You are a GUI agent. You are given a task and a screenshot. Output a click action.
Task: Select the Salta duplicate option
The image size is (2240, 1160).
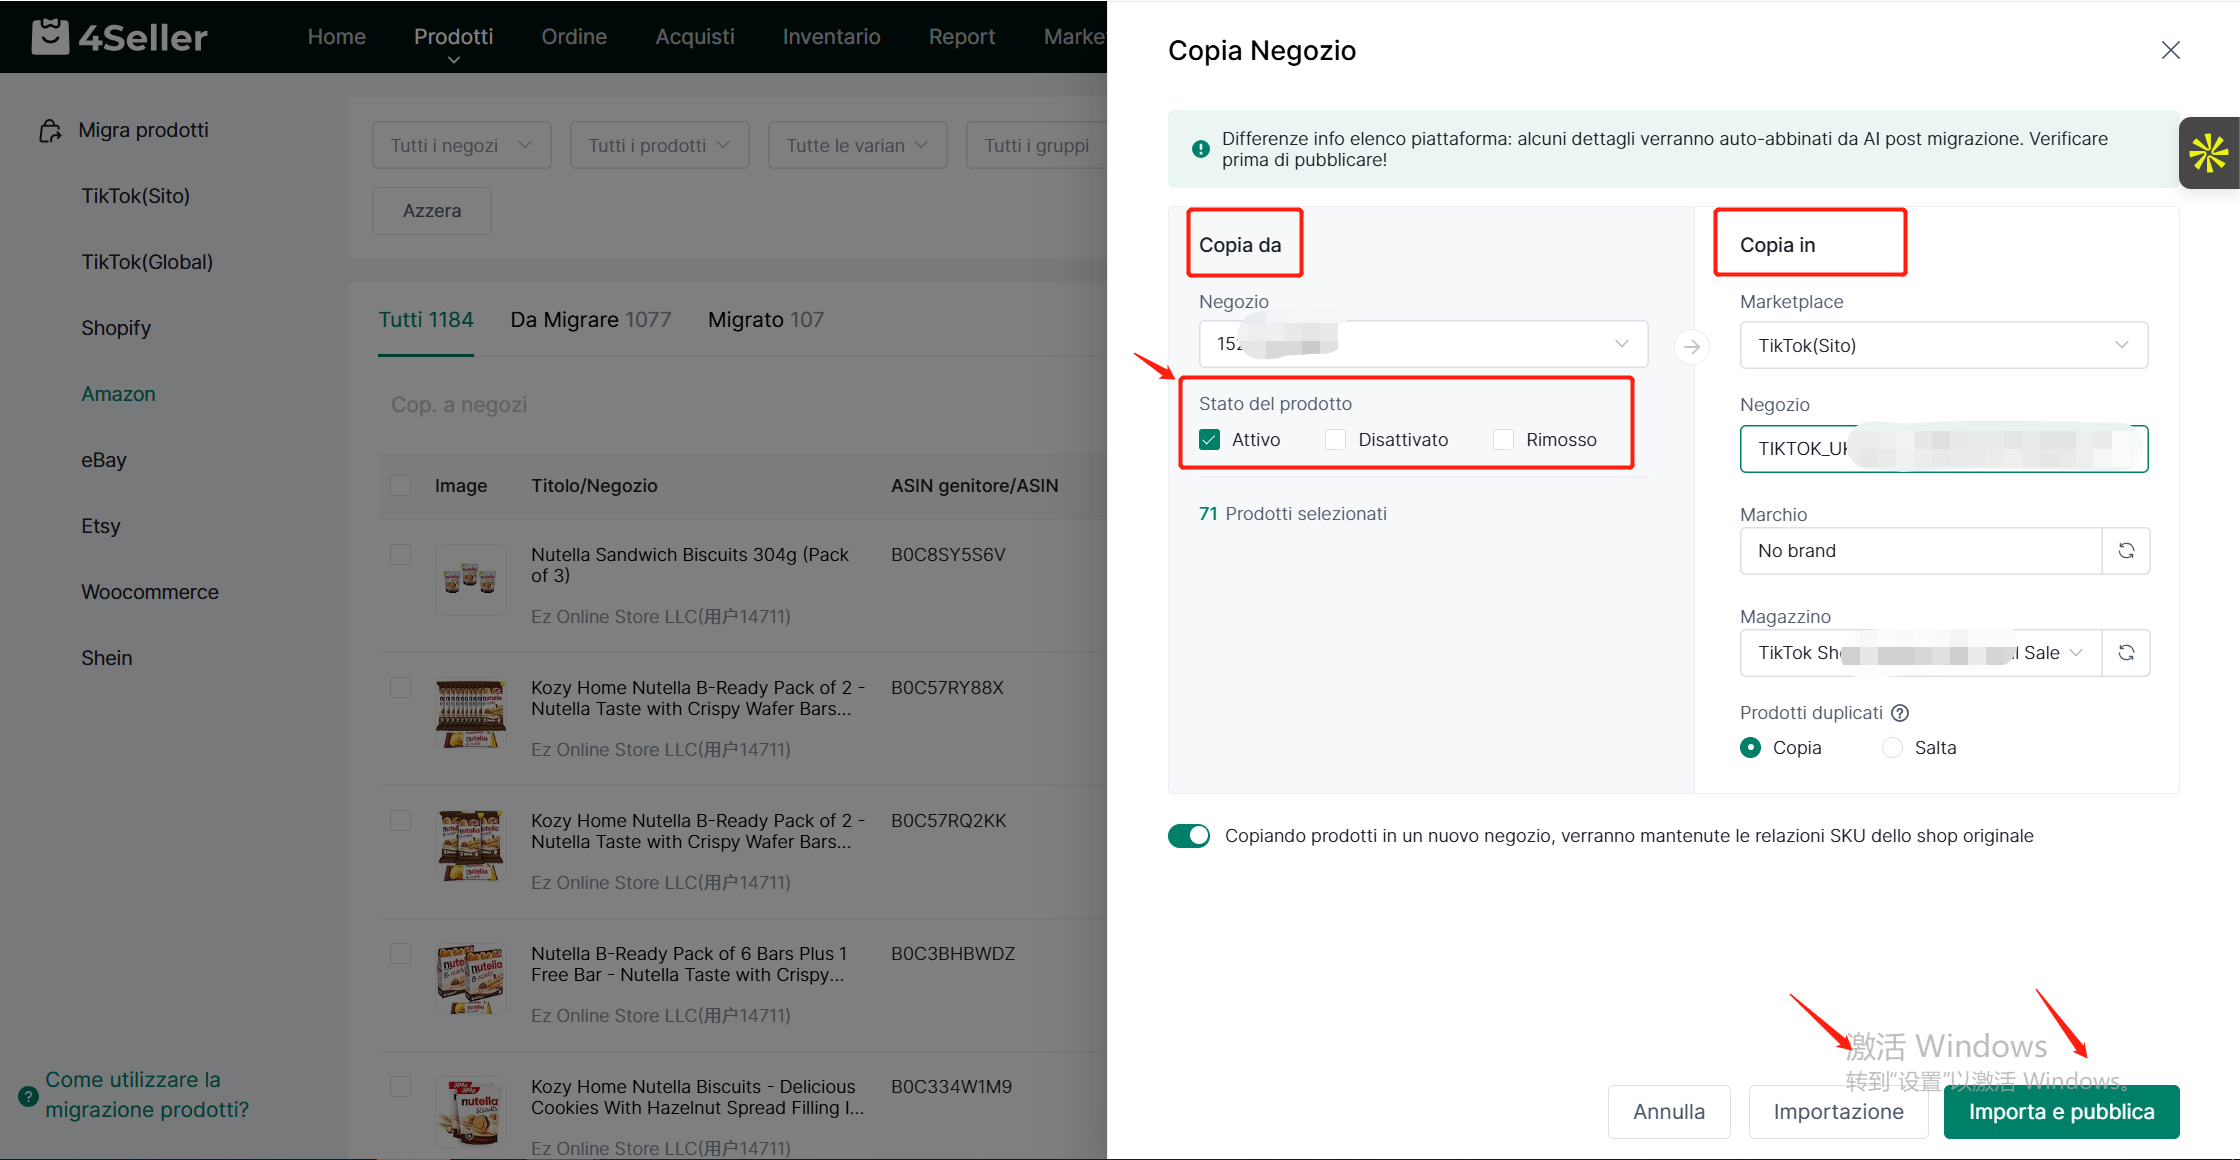coord(1892,748)
